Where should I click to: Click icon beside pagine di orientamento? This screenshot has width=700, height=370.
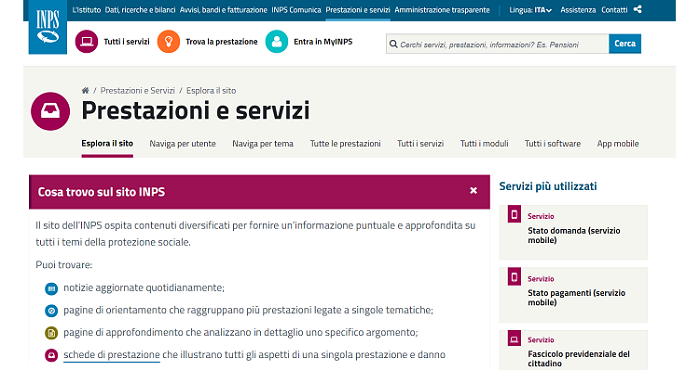tap(51, 311)
